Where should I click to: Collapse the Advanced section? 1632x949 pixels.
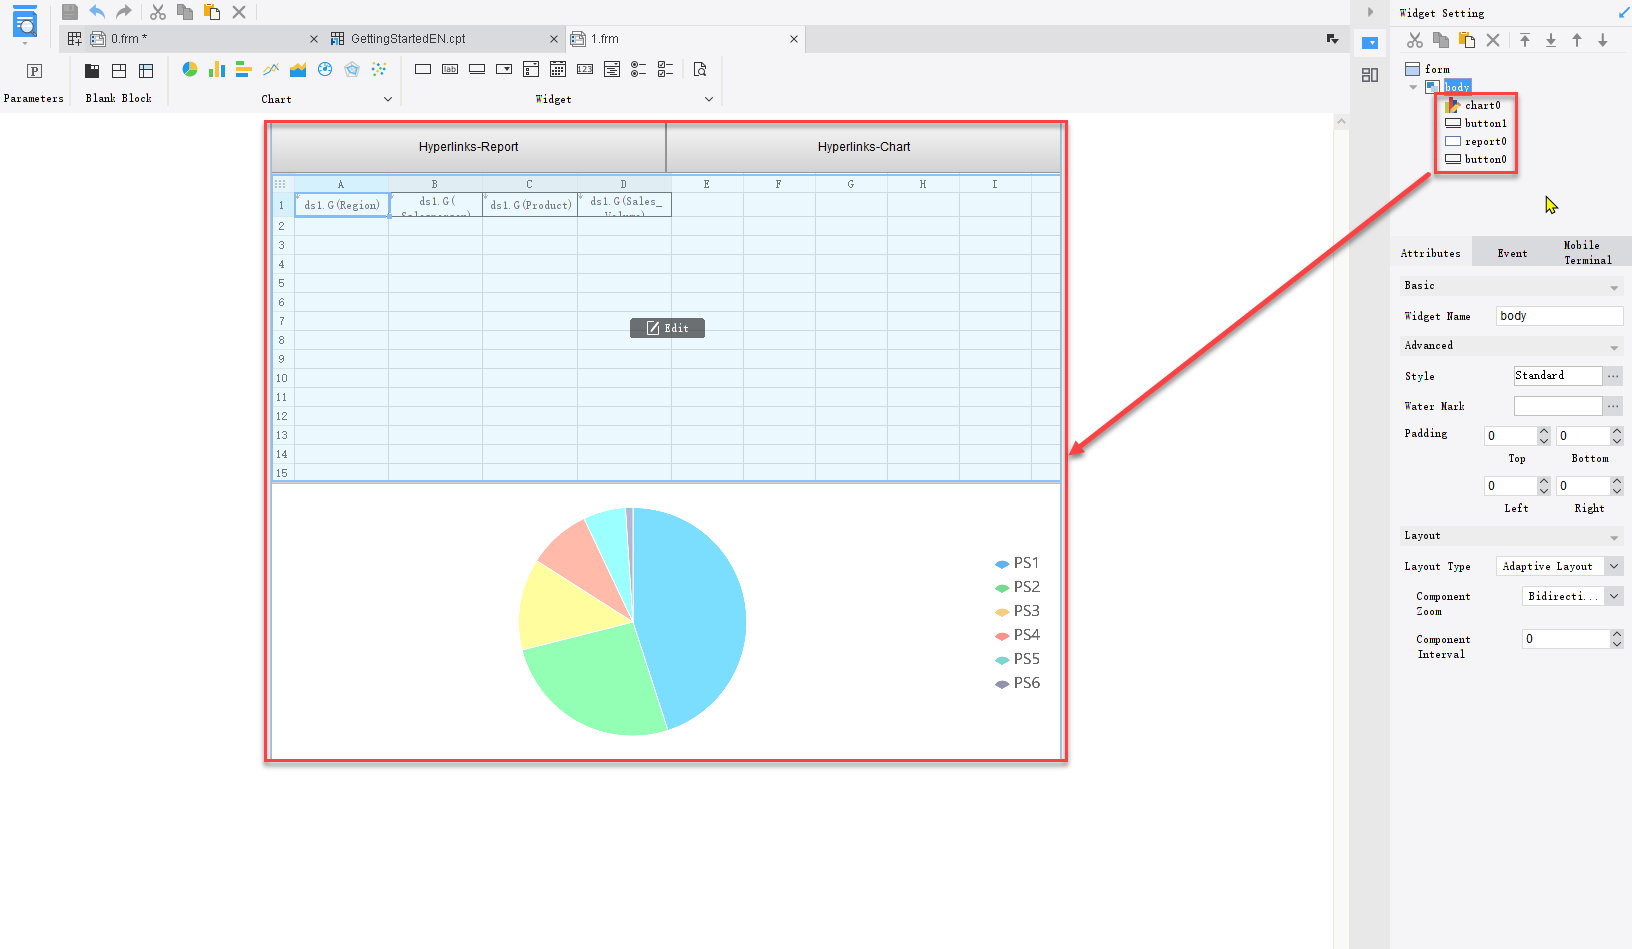[x=1614, y=348]
